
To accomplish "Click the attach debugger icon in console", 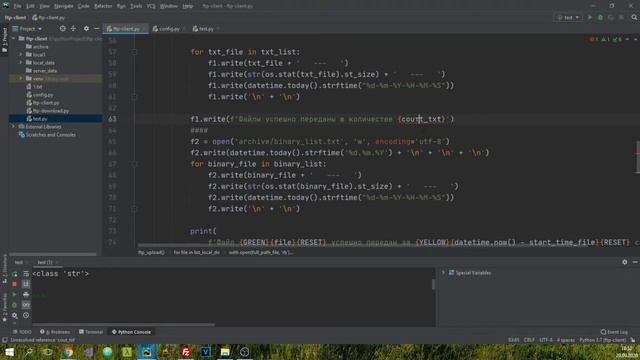I will [x=15, y=305].
